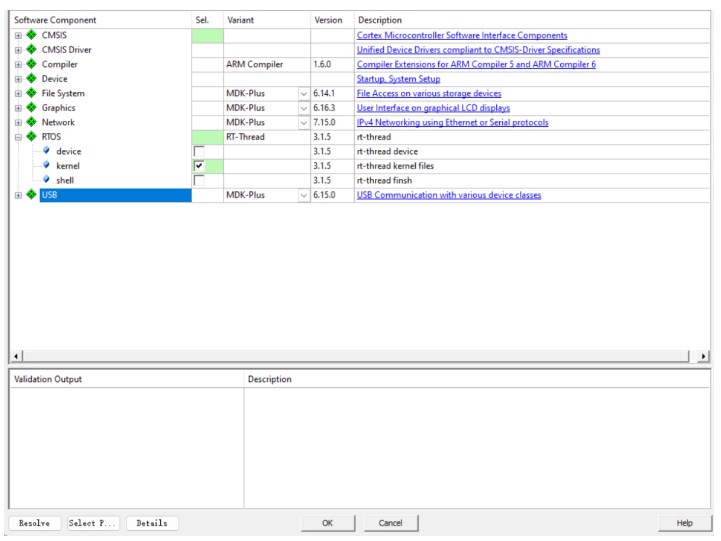Click the Validation Output column header

[126, 379]
